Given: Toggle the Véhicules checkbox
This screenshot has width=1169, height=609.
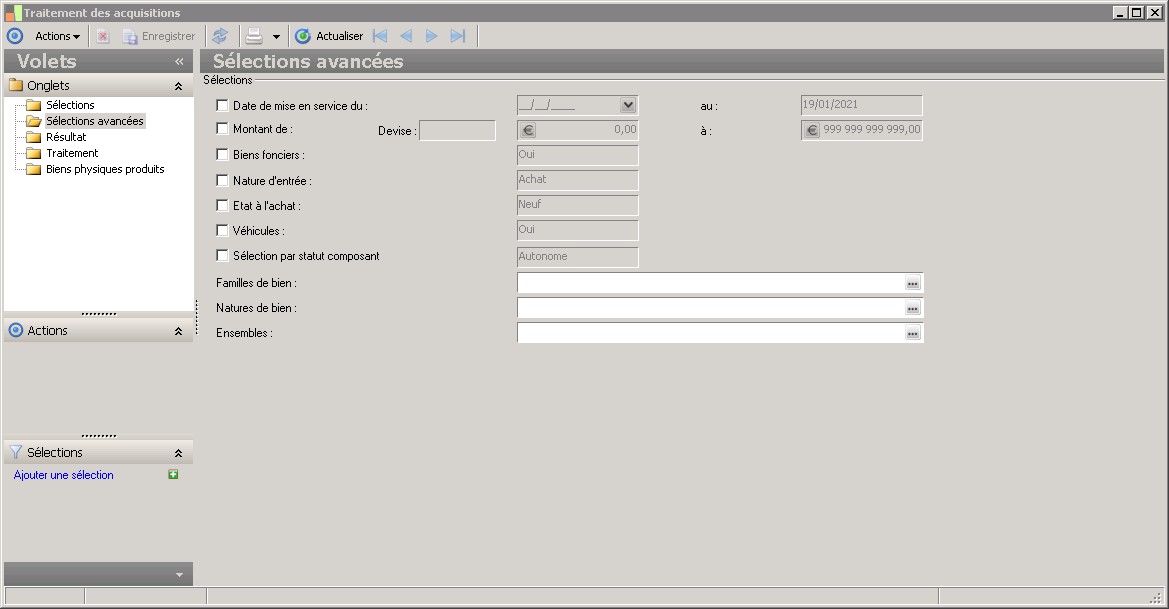Looking at the screenshot, I should pos(222,230).
